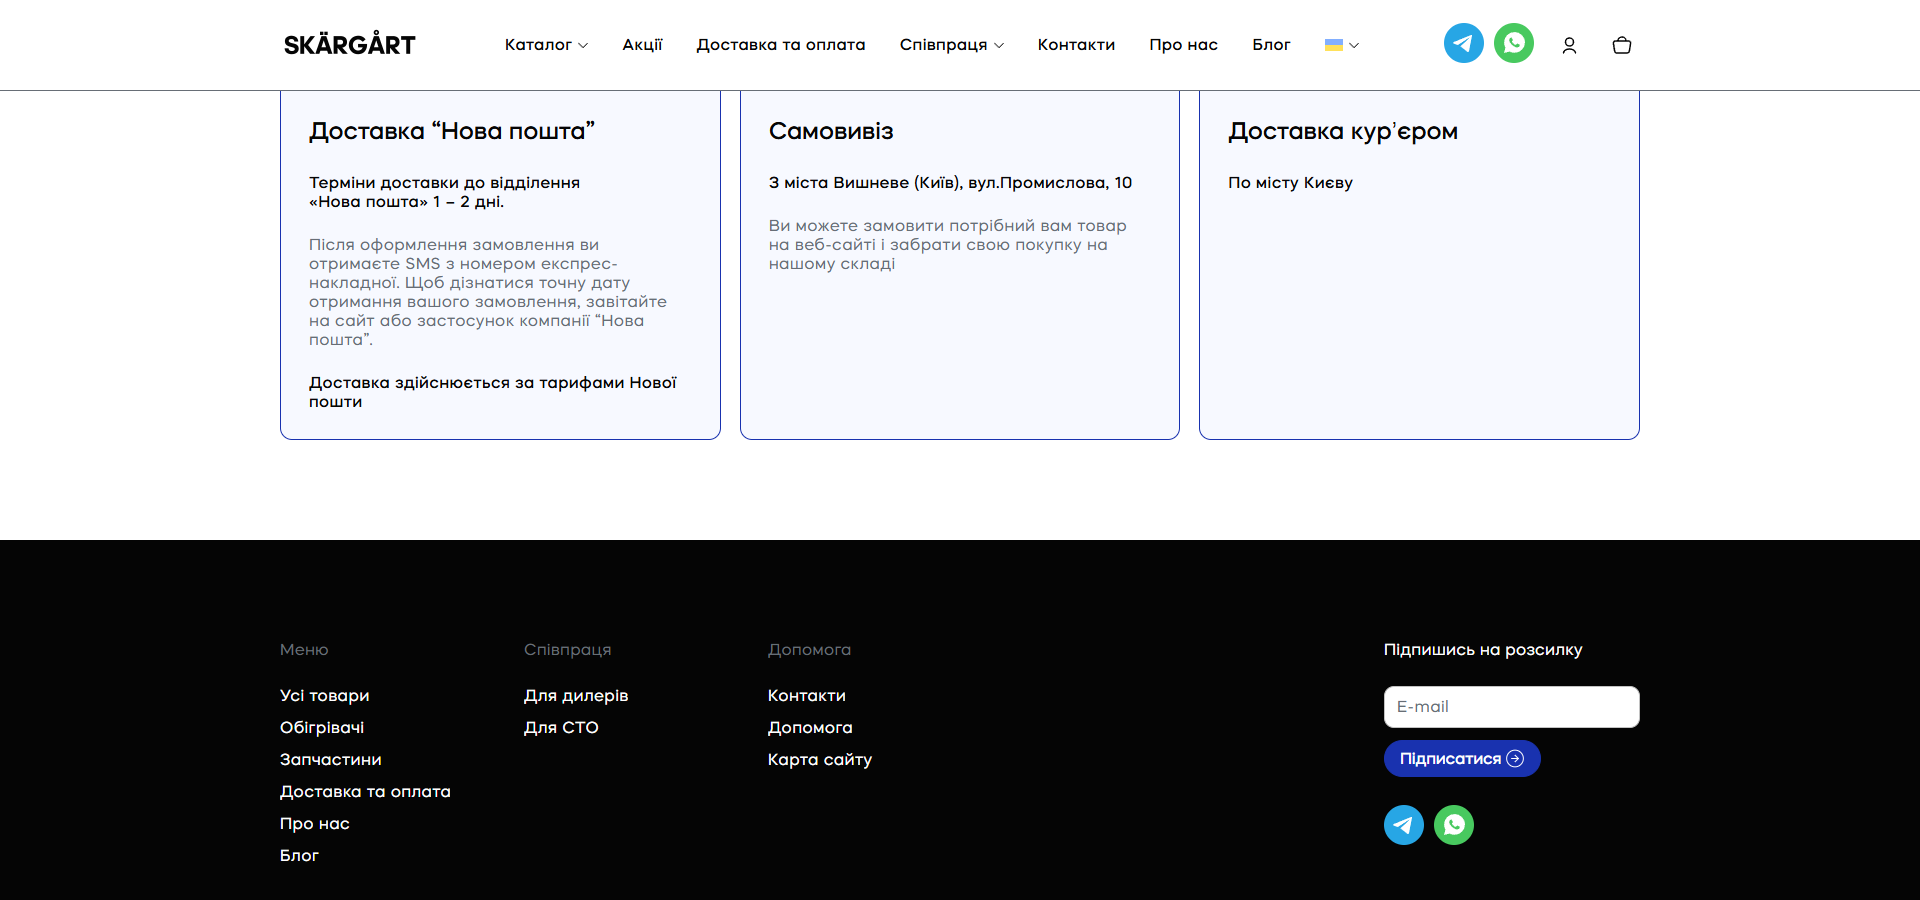Open the Ukrainian flag language selector

tap(1341, 45)
